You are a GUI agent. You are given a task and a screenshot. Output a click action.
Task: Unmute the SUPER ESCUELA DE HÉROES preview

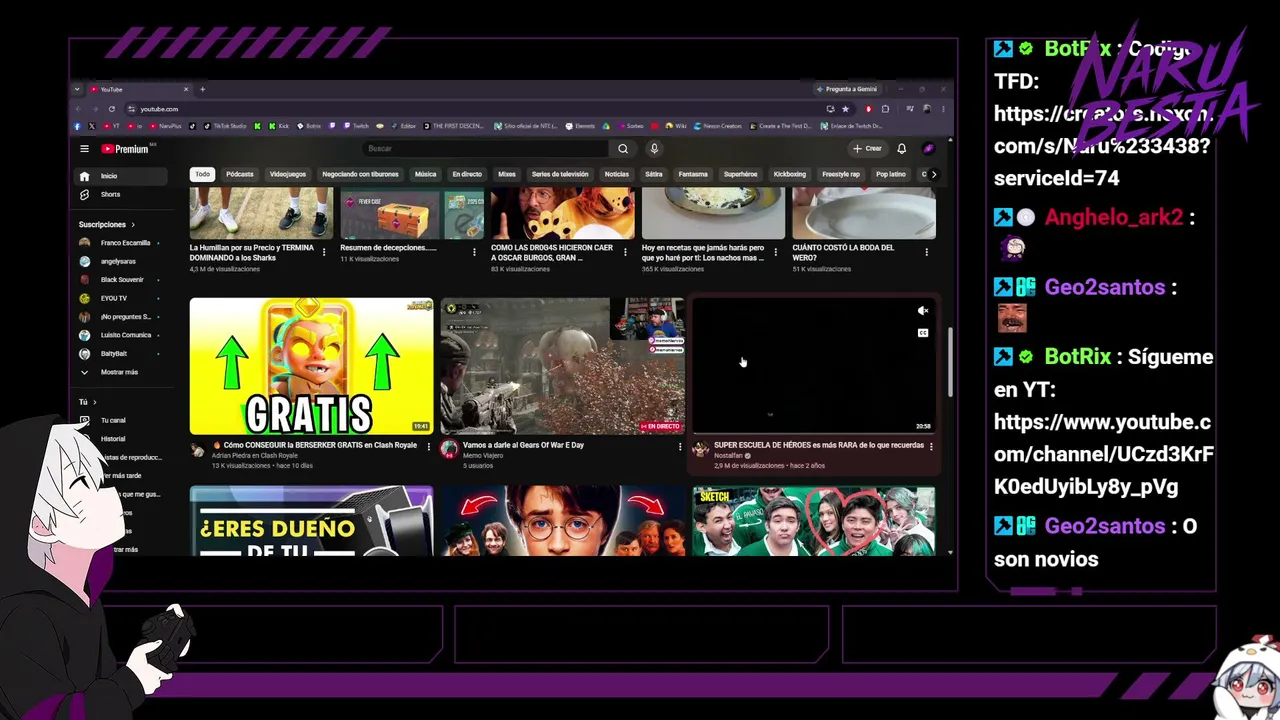point(923,311)
